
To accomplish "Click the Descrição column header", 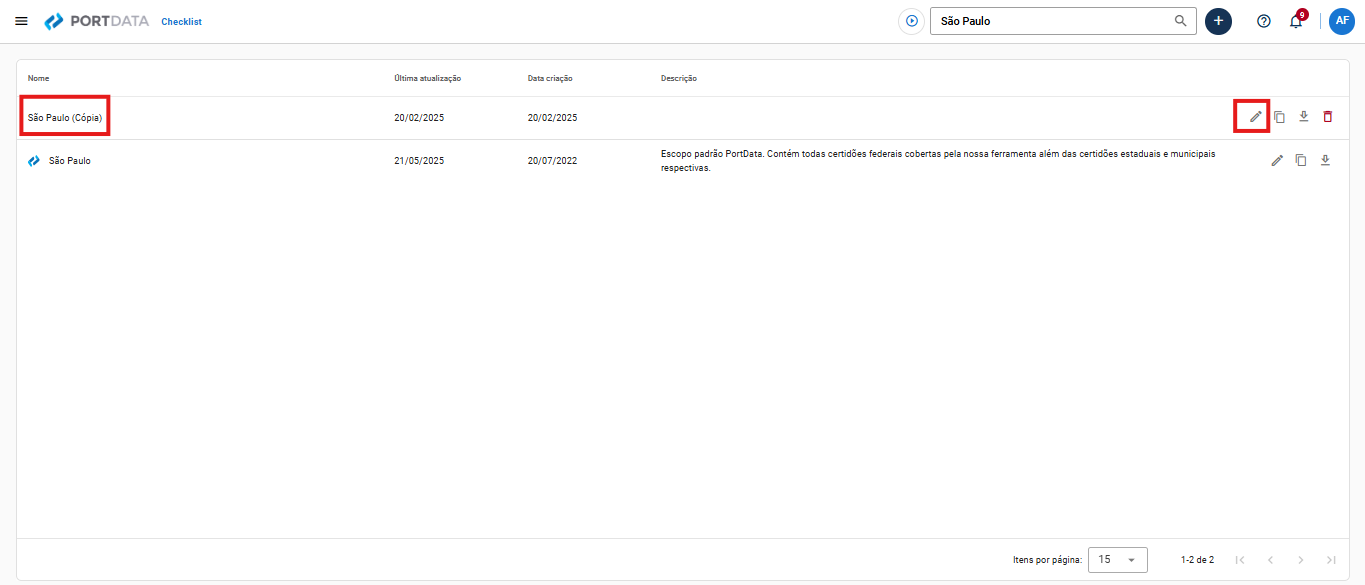I will 679,78.
